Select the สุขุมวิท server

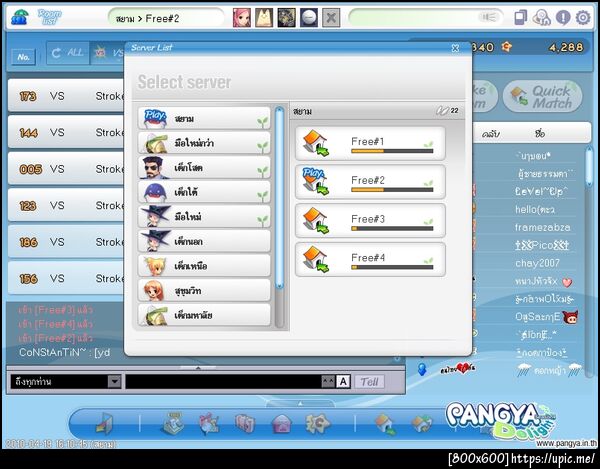[x=204, y=290]
